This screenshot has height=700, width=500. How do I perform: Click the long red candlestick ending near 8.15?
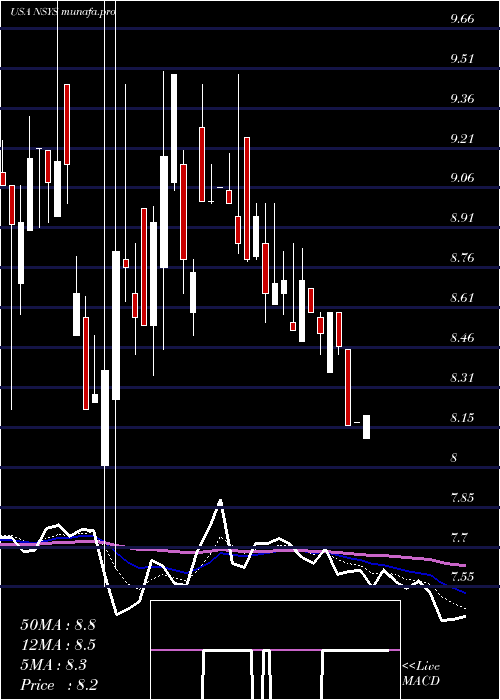pyautogui.click(x=348, y=387)
